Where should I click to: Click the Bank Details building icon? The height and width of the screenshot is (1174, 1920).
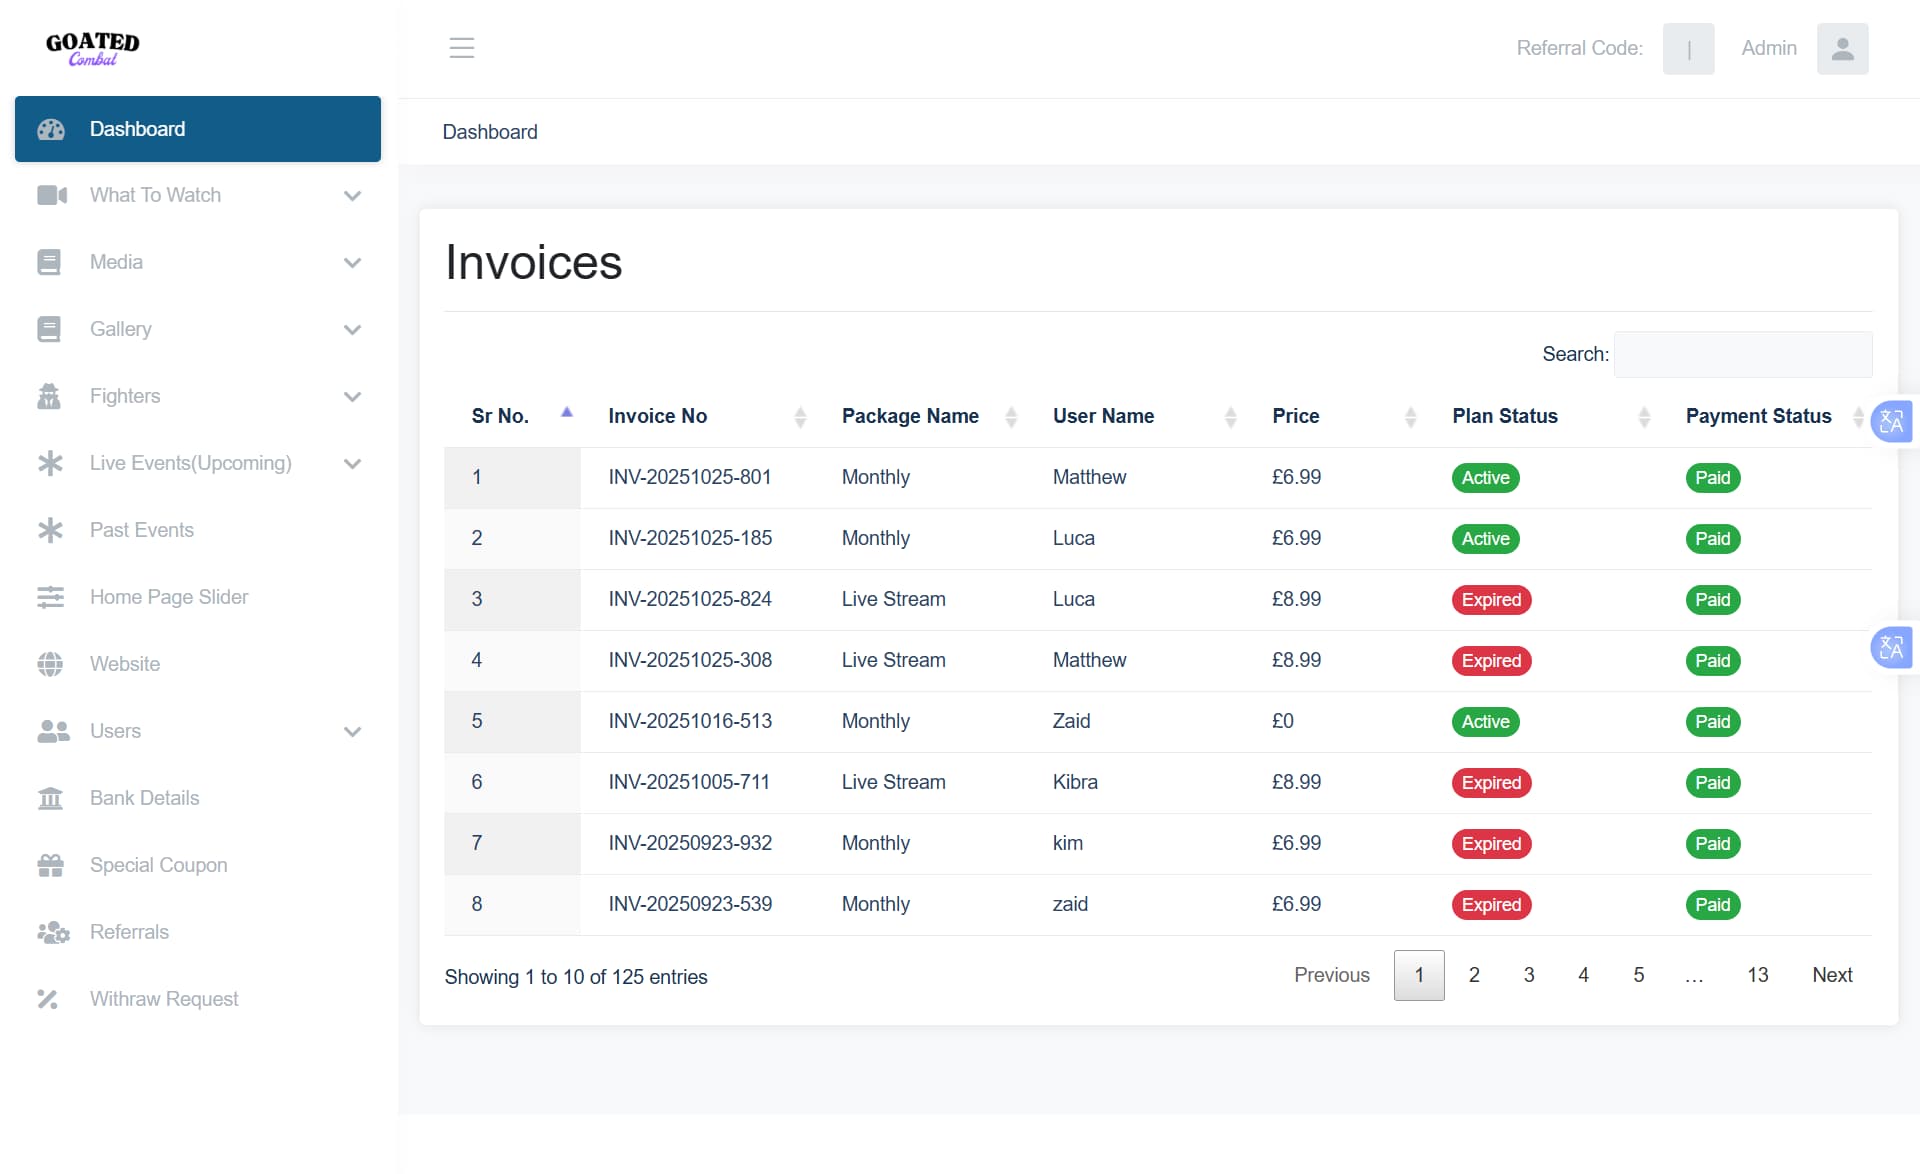coord(50,798)
